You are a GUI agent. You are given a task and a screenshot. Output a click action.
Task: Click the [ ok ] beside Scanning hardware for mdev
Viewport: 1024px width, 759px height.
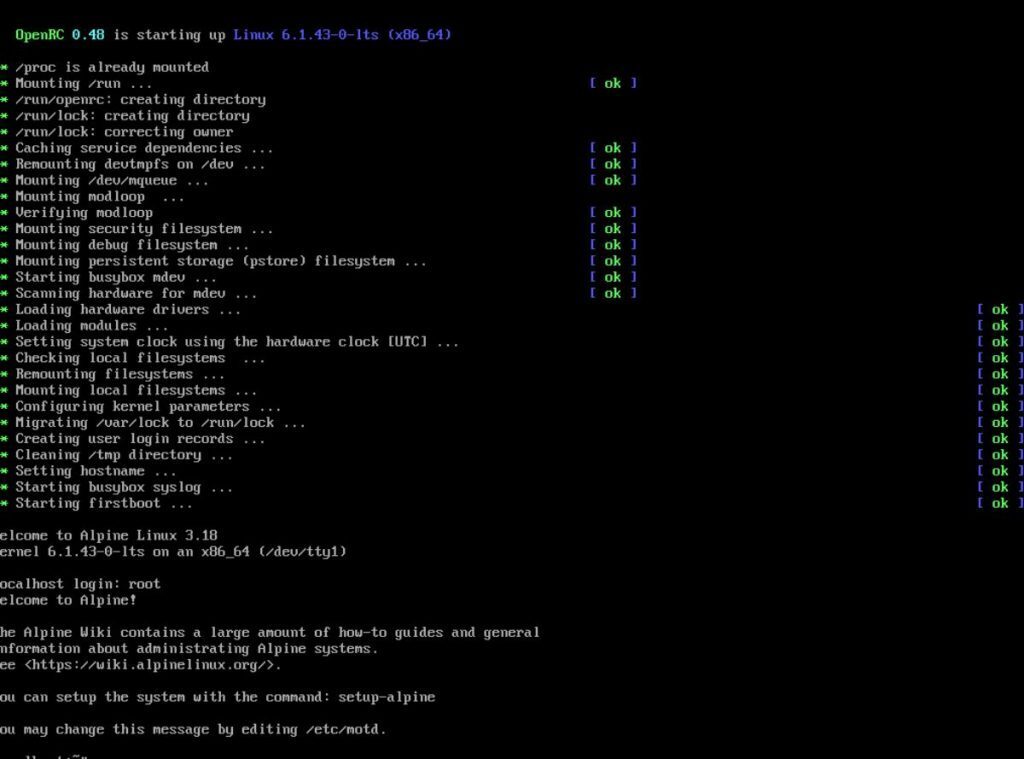[611, 292]
